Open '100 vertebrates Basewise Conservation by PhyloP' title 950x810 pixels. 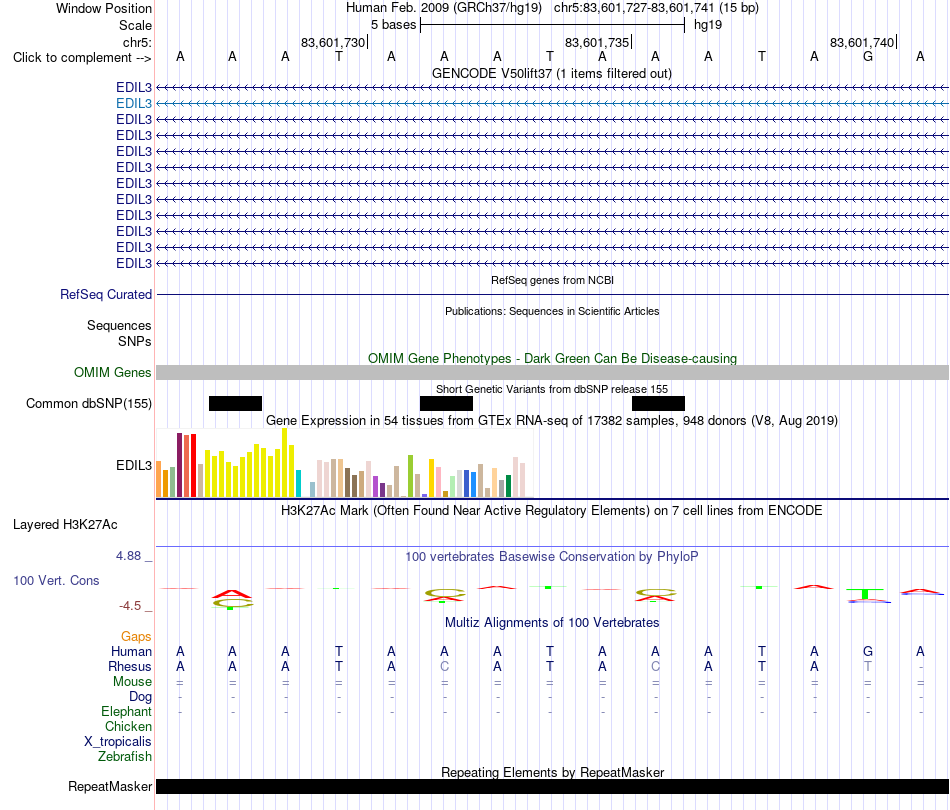[552, 556]
